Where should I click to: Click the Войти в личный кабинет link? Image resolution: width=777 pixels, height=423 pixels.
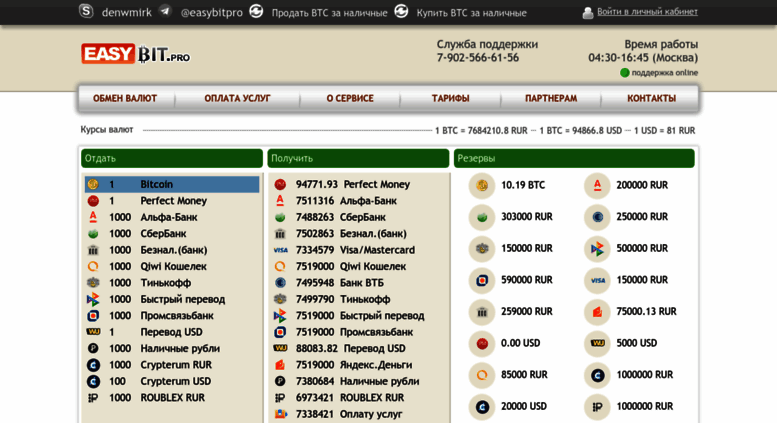[x=647, y=11]
